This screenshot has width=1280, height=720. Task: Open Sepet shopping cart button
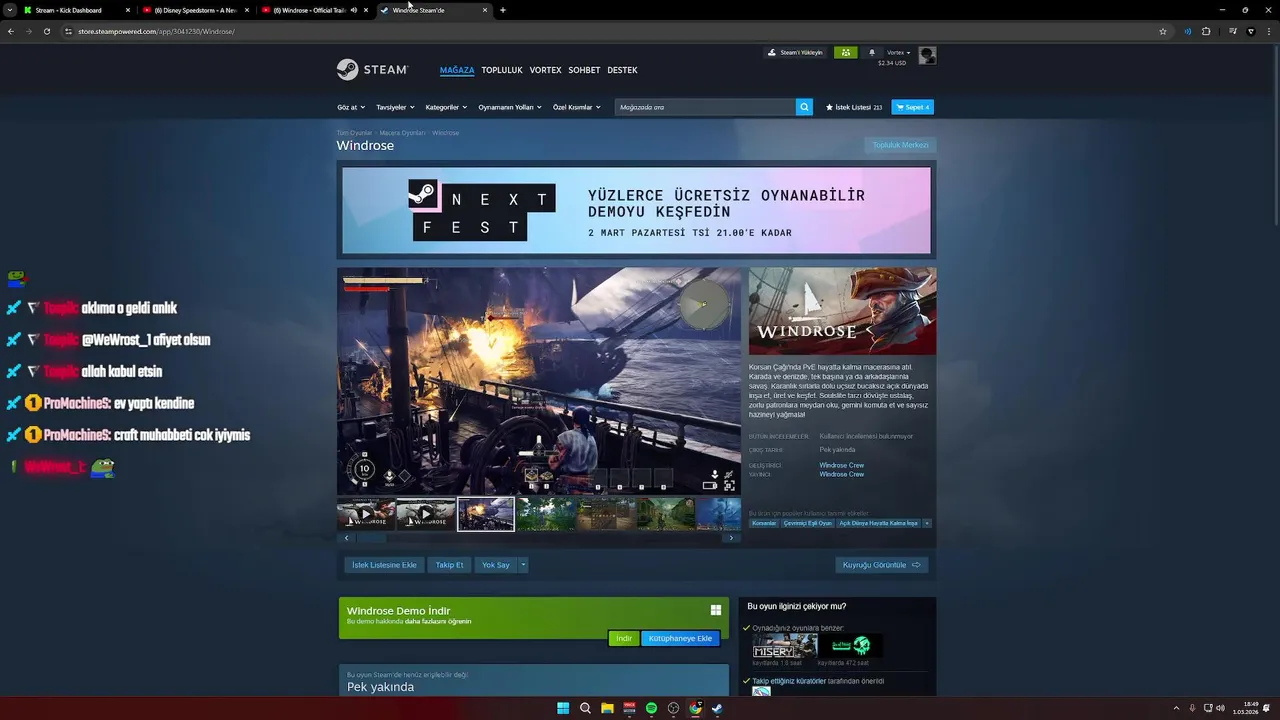click(912, 107)
